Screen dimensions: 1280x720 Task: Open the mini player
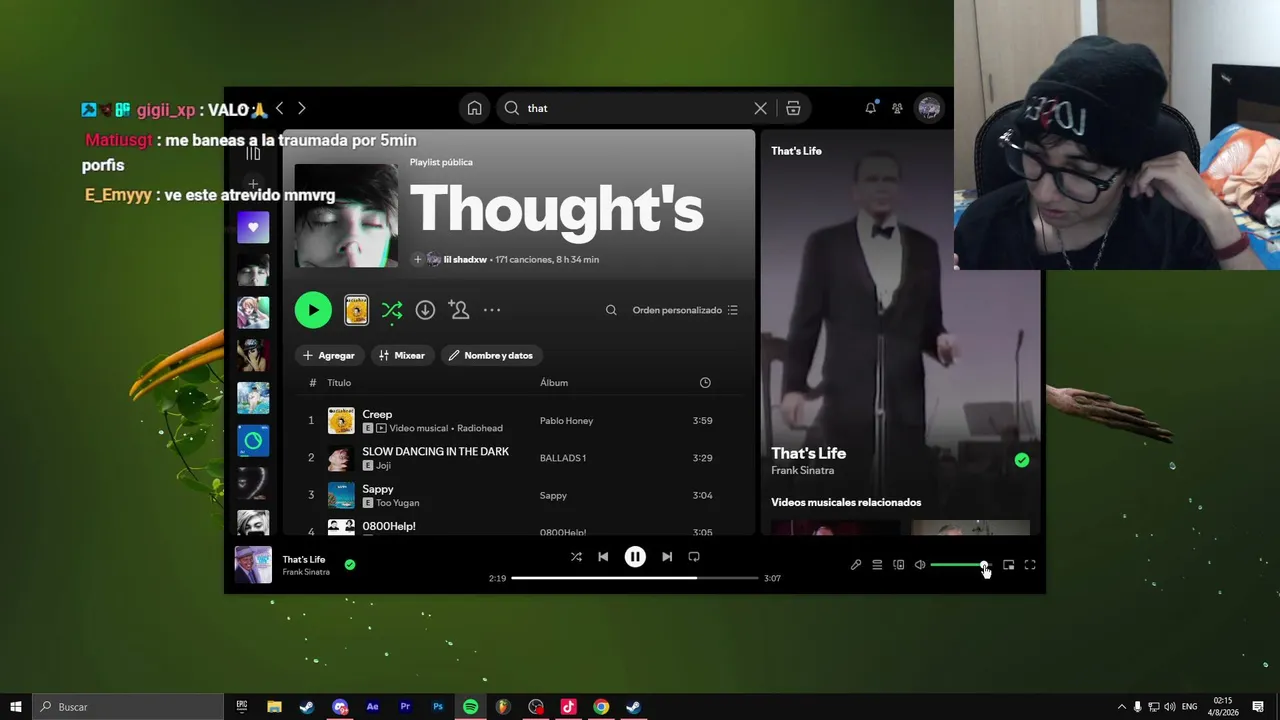point(1008,565)
